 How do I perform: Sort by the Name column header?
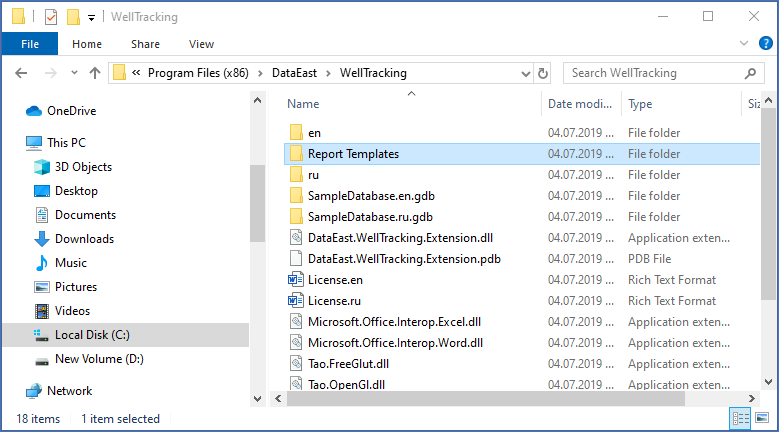tap(303, 104)
